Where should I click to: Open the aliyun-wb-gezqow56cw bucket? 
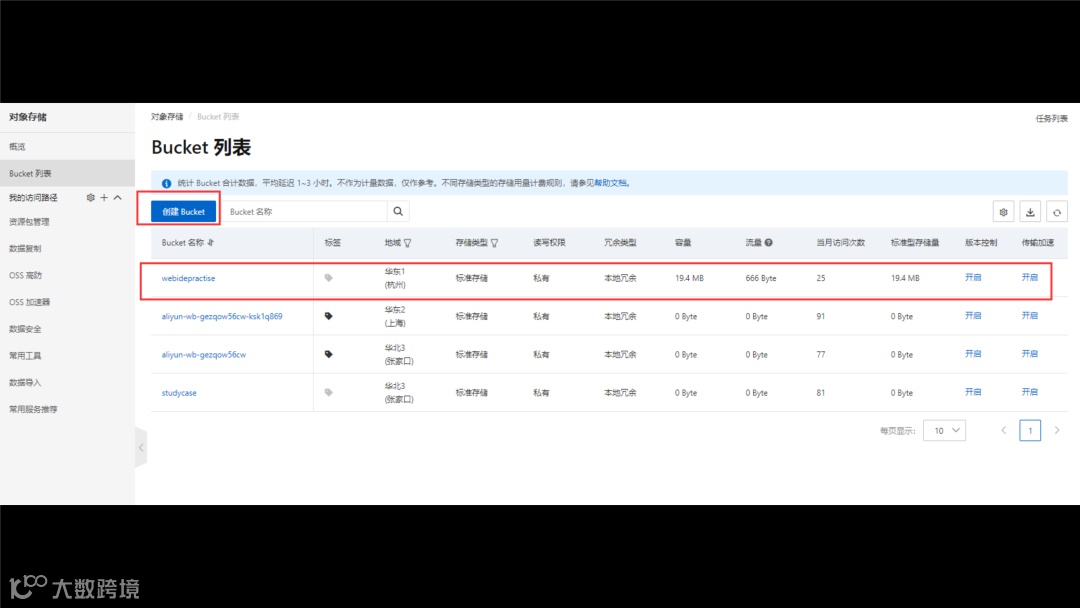tap(203, 355)
